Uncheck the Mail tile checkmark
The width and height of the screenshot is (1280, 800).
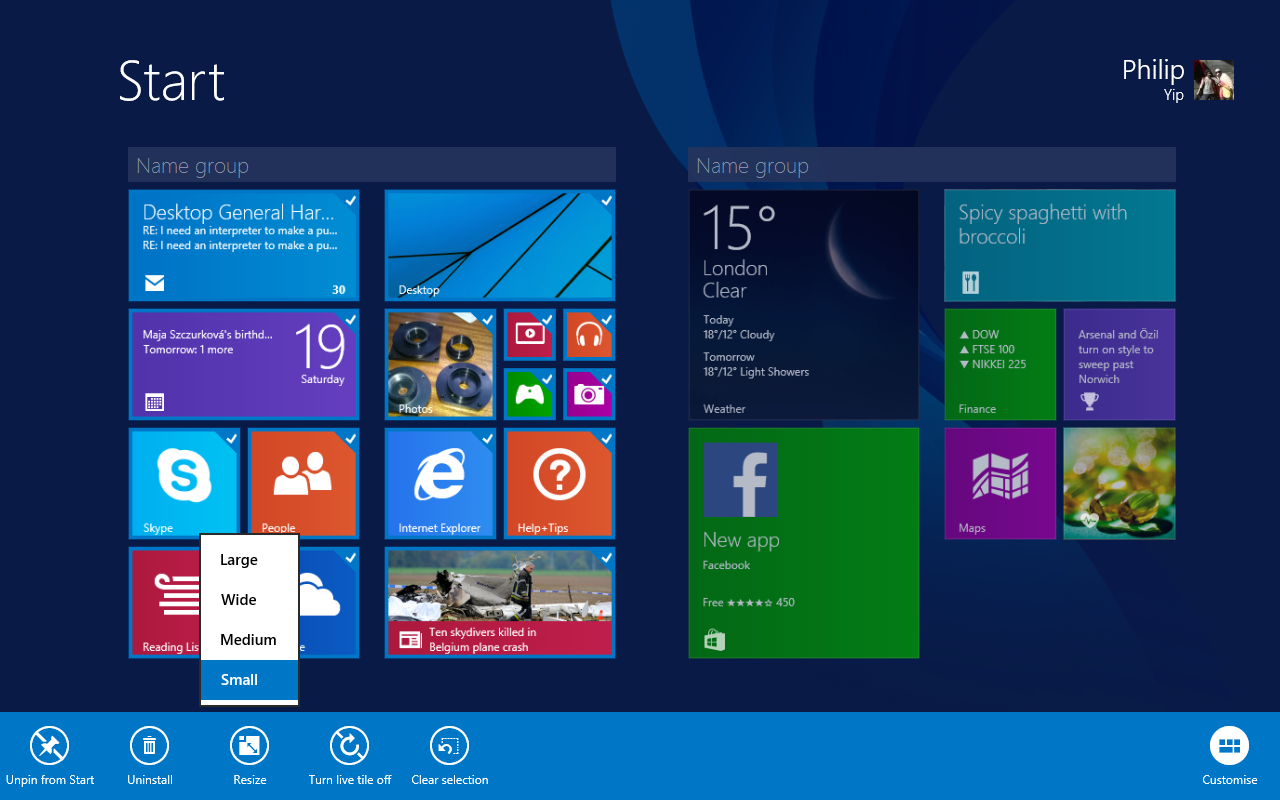coord(350,200)
